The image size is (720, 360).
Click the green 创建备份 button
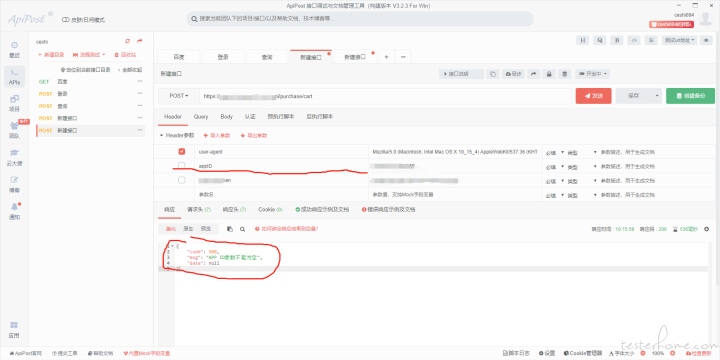[690, 96]
